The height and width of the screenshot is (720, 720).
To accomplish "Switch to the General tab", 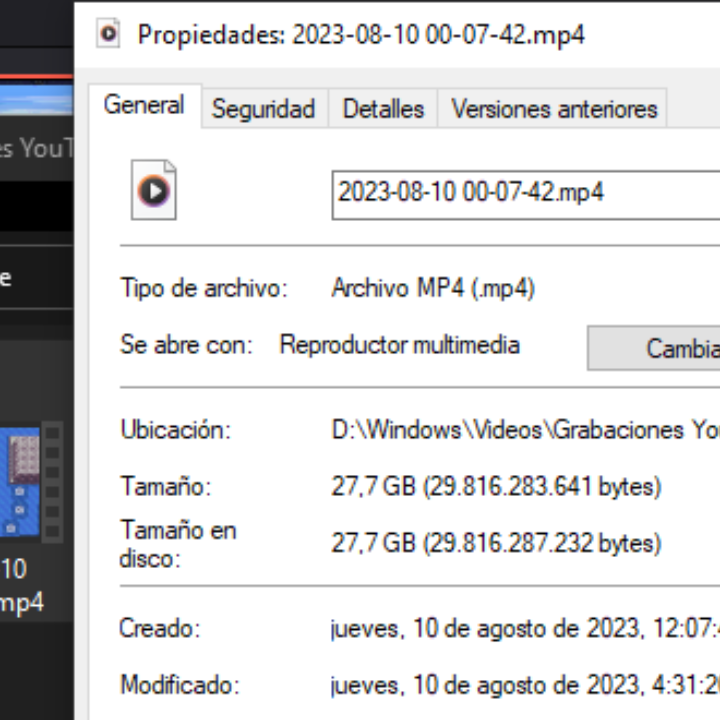I will point(144,105).
